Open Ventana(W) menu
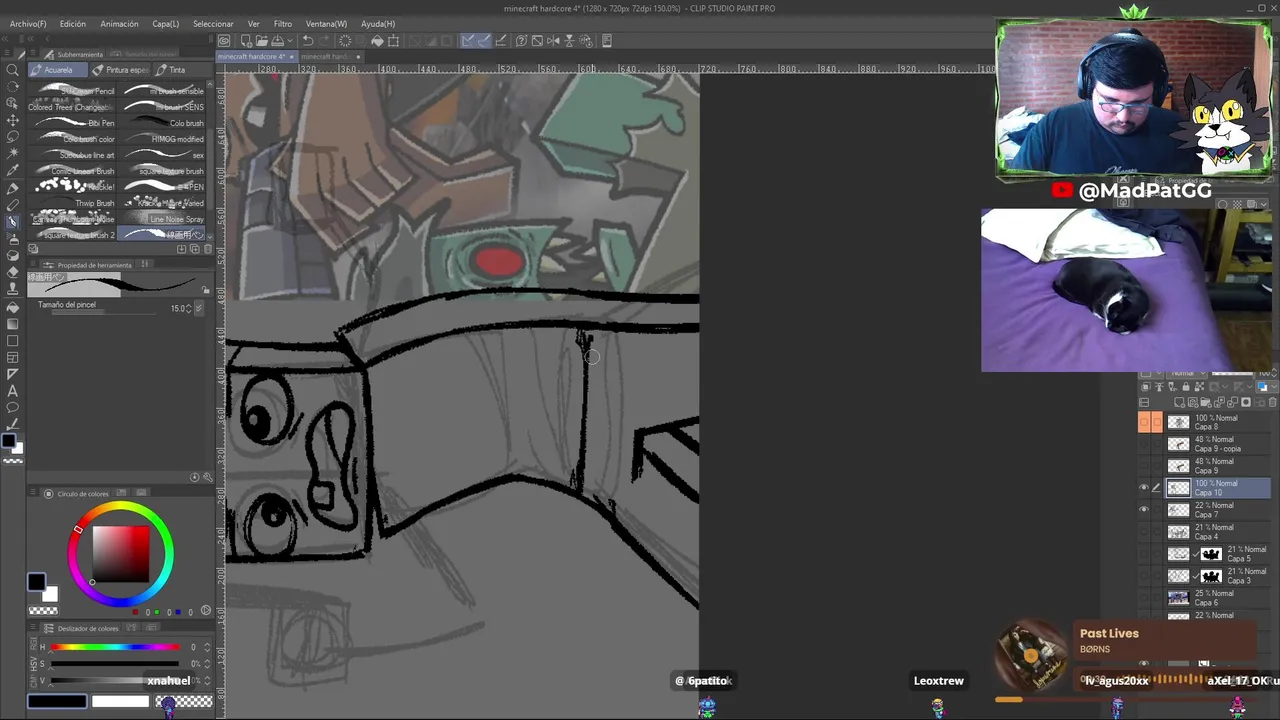This screenshot has height=720, width=1280. [x=326, y=23]
